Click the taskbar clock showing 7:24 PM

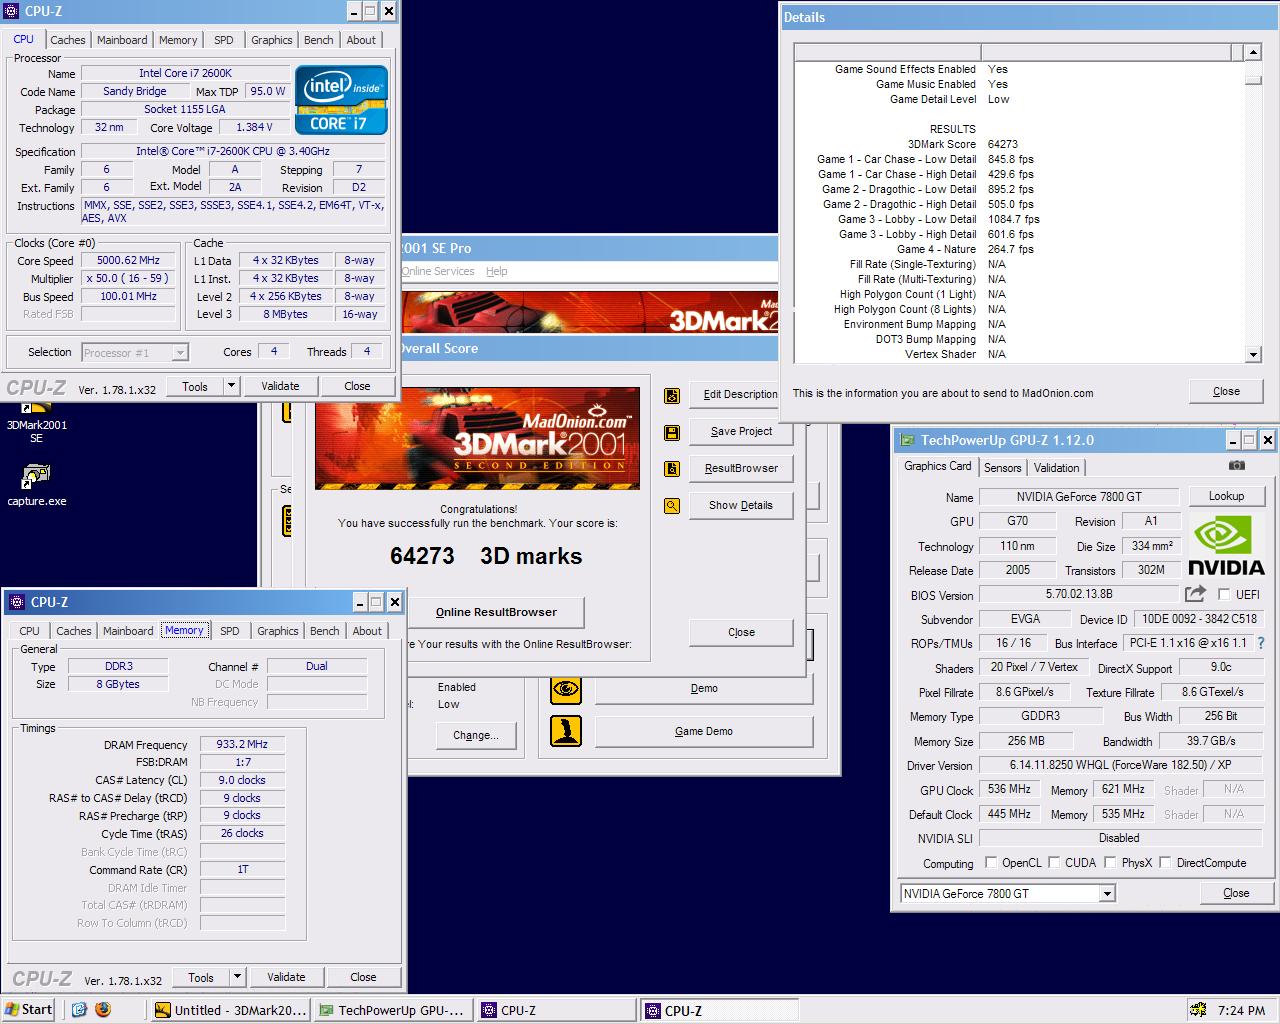point(1241,1010)
